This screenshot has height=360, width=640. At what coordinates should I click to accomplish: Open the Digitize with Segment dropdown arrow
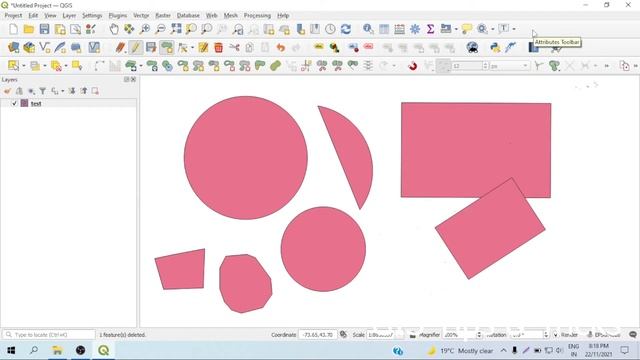click(141, 66)
